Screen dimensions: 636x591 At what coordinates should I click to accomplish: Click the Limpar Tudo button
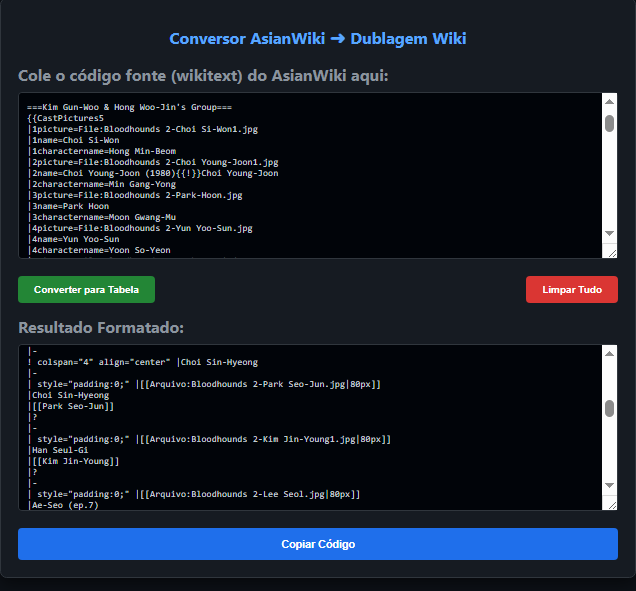[572, 290]
